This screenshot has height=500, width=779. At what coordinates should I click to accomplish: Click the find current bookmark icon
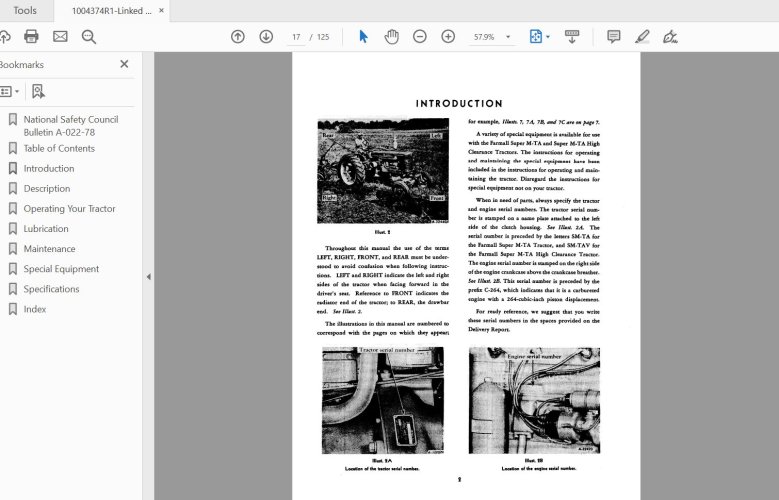click(38, 91)
